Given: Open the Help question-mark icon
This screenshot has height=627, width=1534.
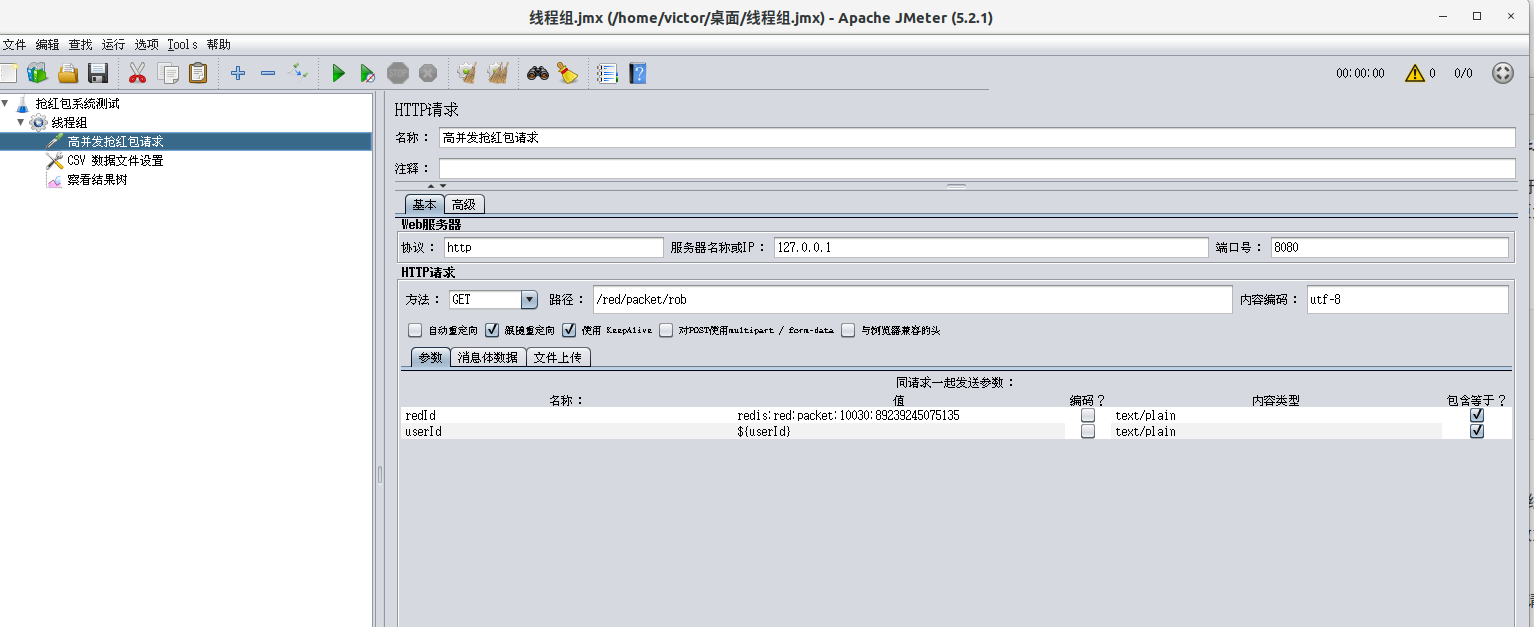Looking at the screenshot, I should 638,73.
